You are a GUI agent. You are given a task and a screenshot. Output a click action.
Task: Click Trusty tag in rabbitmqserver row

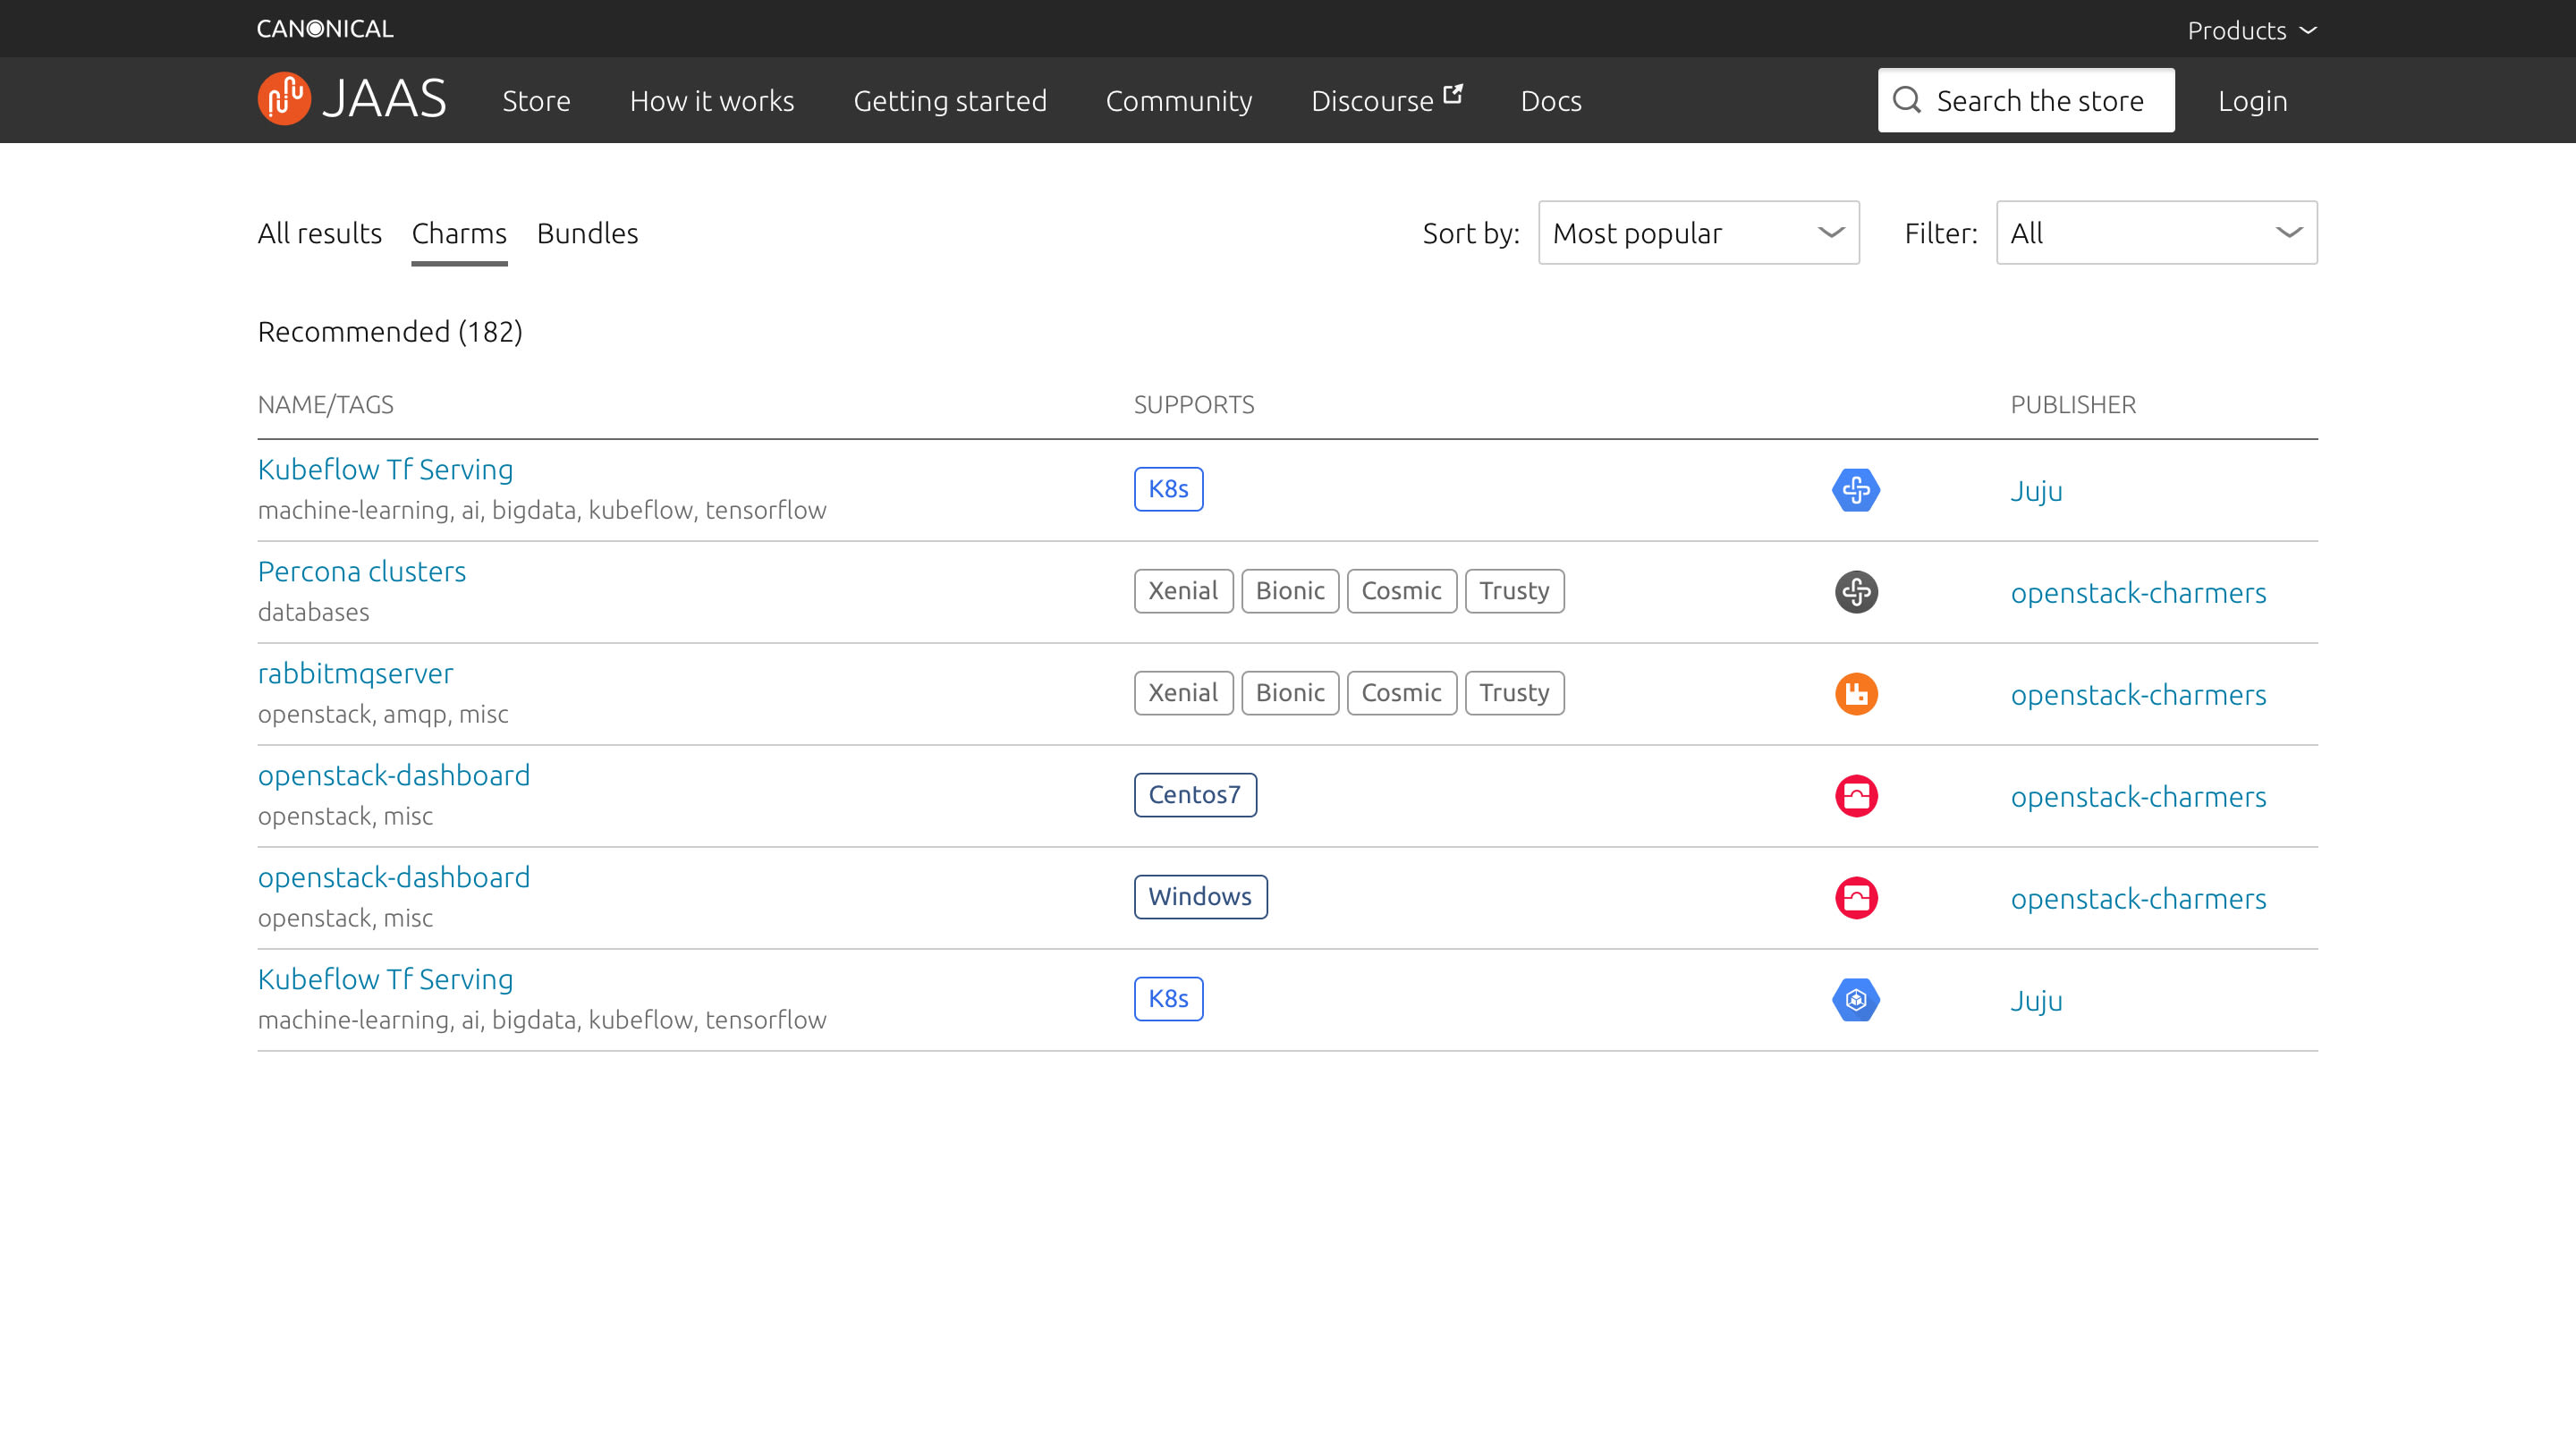point(1514,693)
